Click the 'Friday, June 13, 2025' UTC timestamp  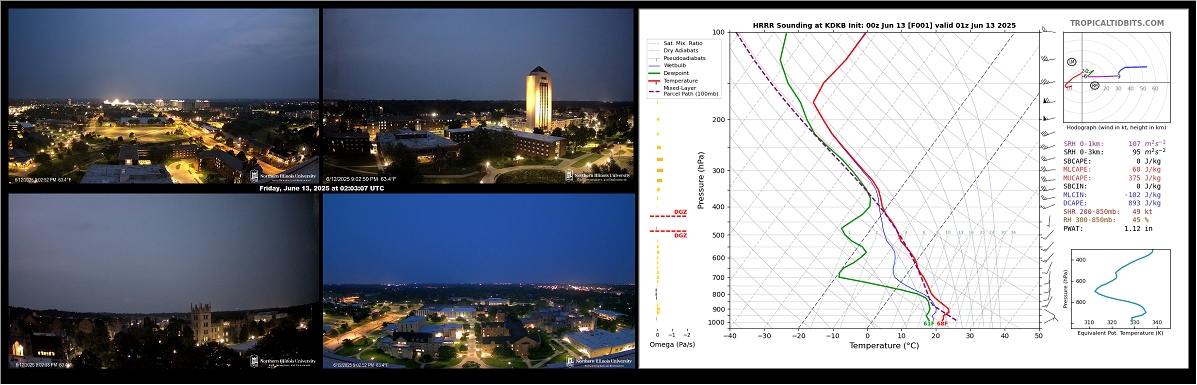pyautogui.click(x=321, y=188)
